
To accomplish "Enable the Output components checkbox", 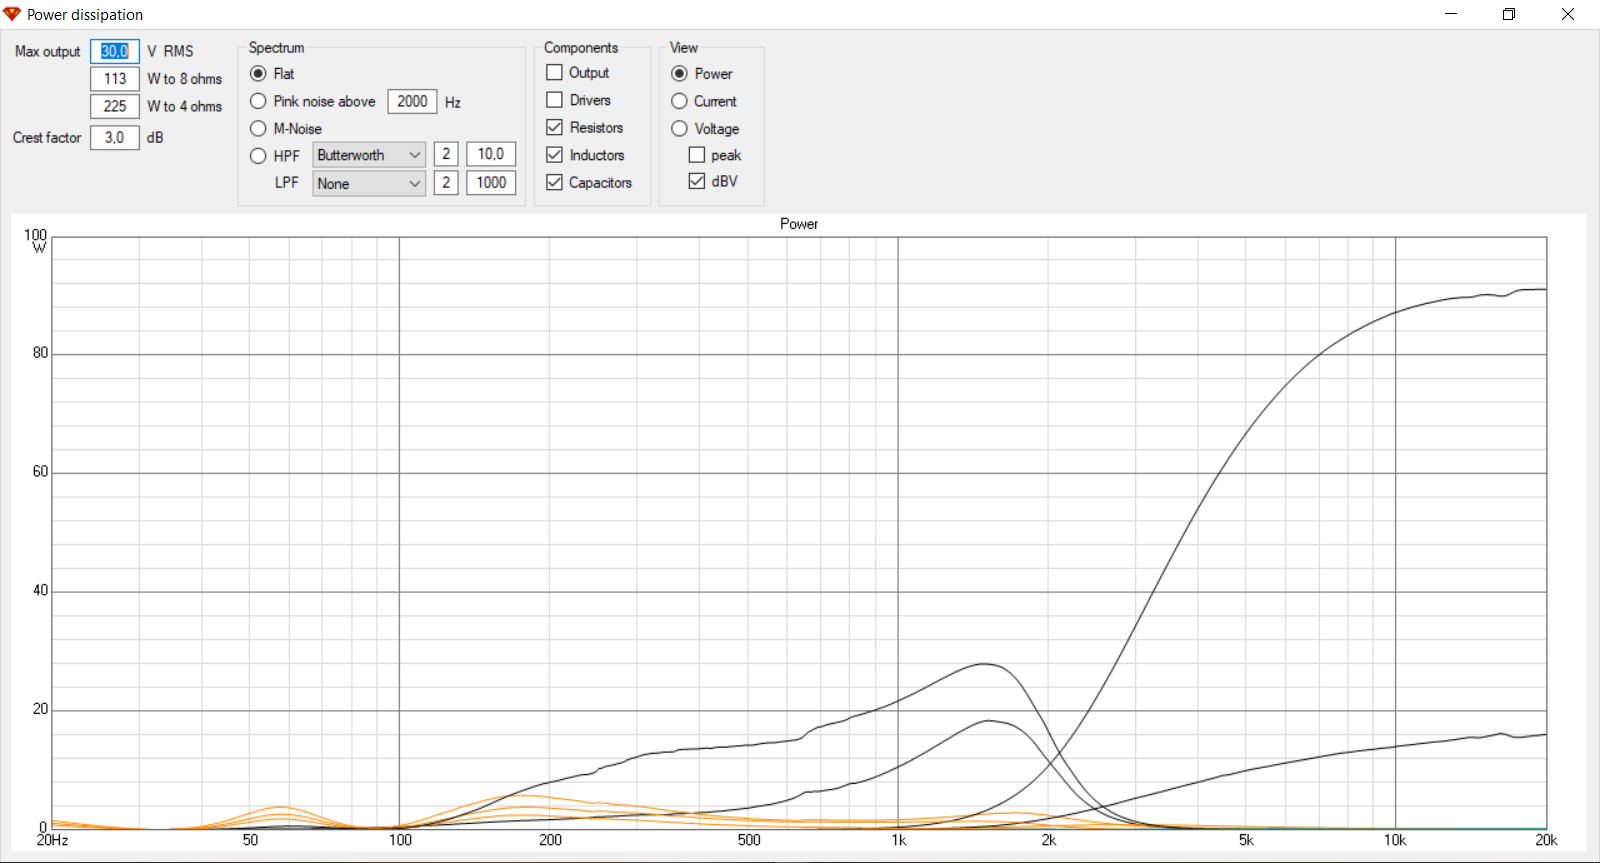I will click(555, 73).
